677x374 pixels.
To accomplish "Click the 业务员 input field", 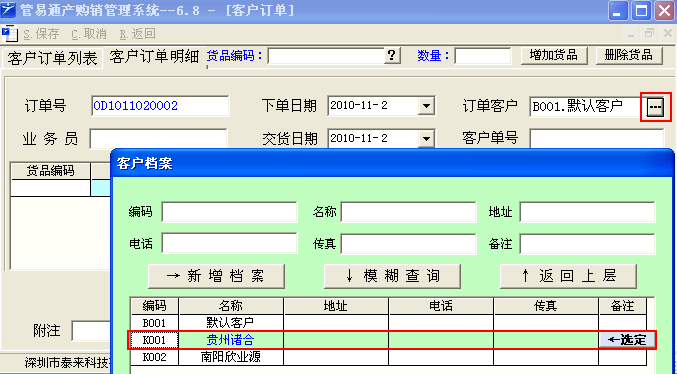I will [158, 139].
